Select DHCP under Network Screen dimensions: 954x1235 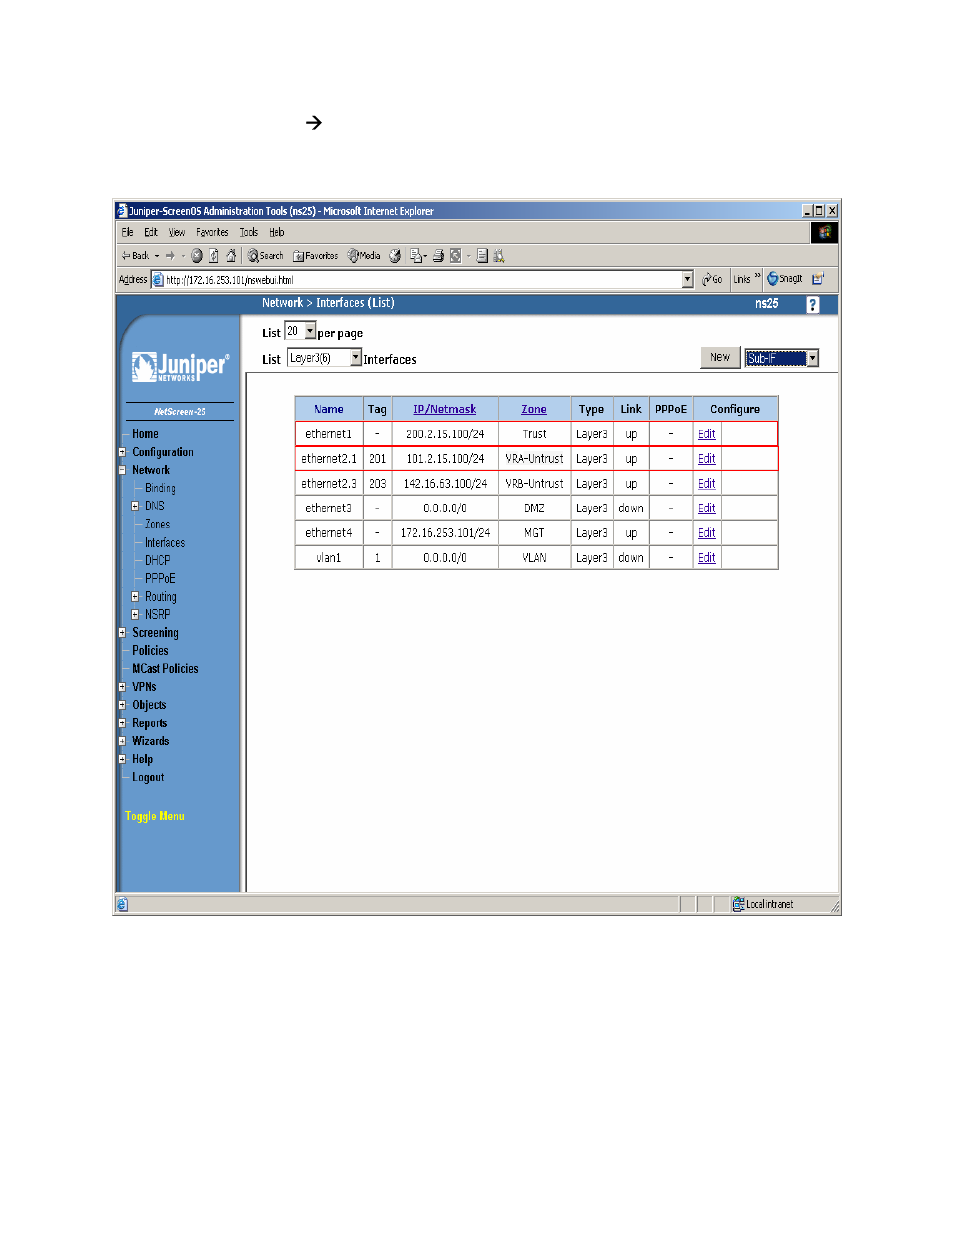click(157, 560)
